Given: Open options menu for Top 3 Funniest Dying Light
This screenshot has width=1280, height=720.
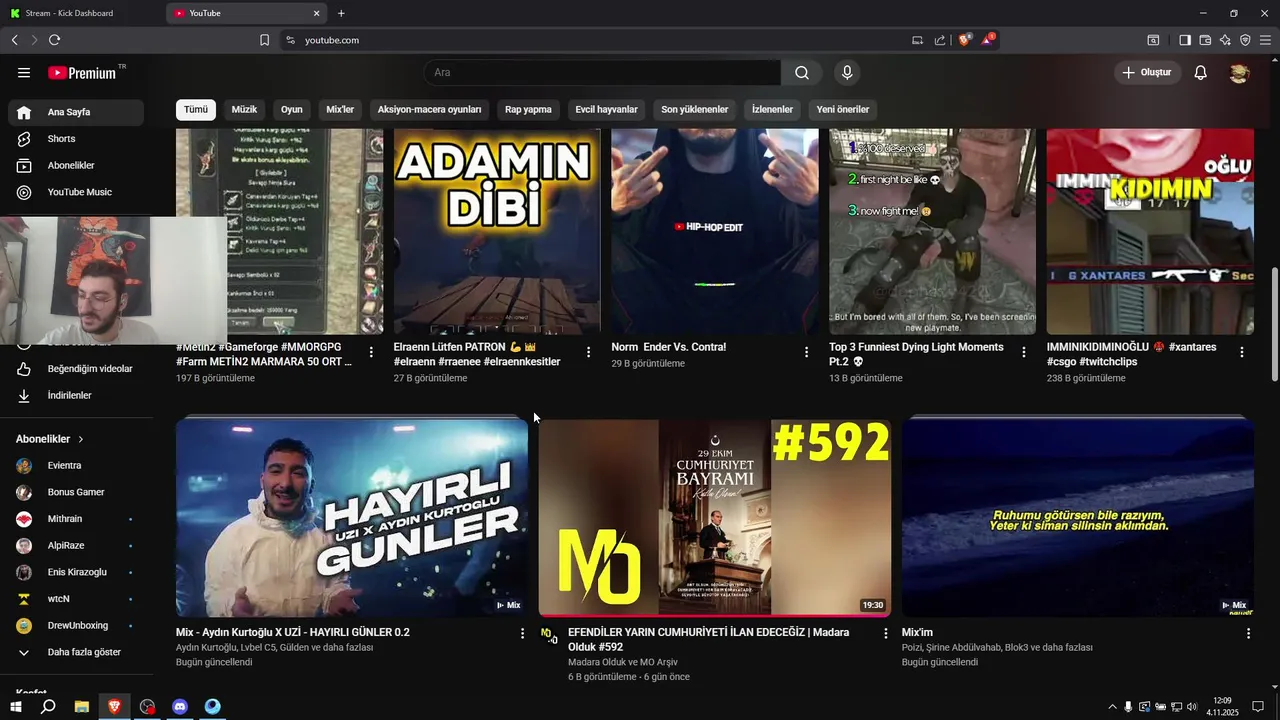Looking at the screenshot, I should pyautogui.click(x=1024, y=352).
